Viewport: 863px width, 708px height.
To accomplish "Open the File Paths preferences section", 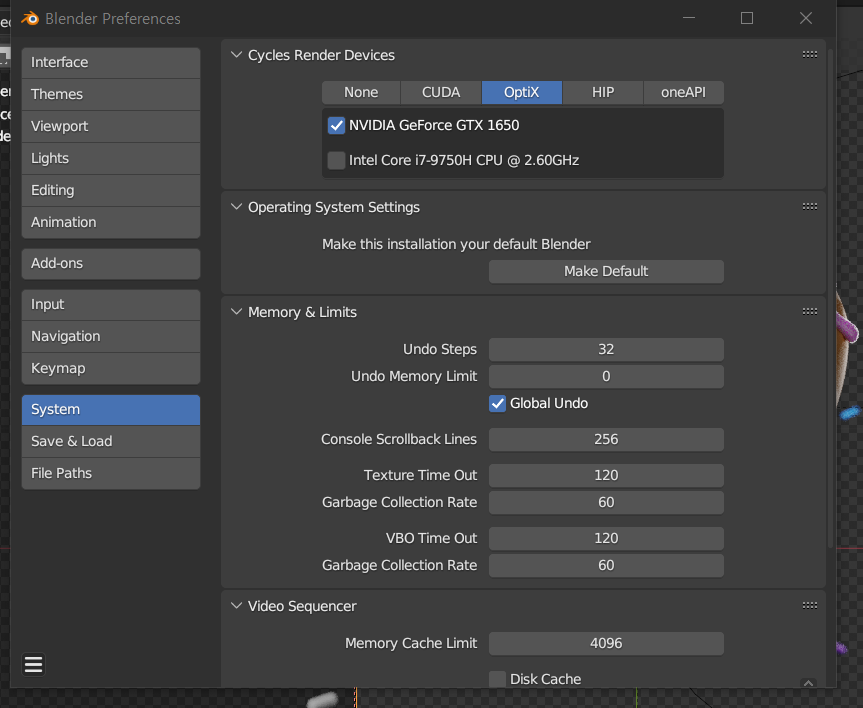I will click(x=111, y=473).
